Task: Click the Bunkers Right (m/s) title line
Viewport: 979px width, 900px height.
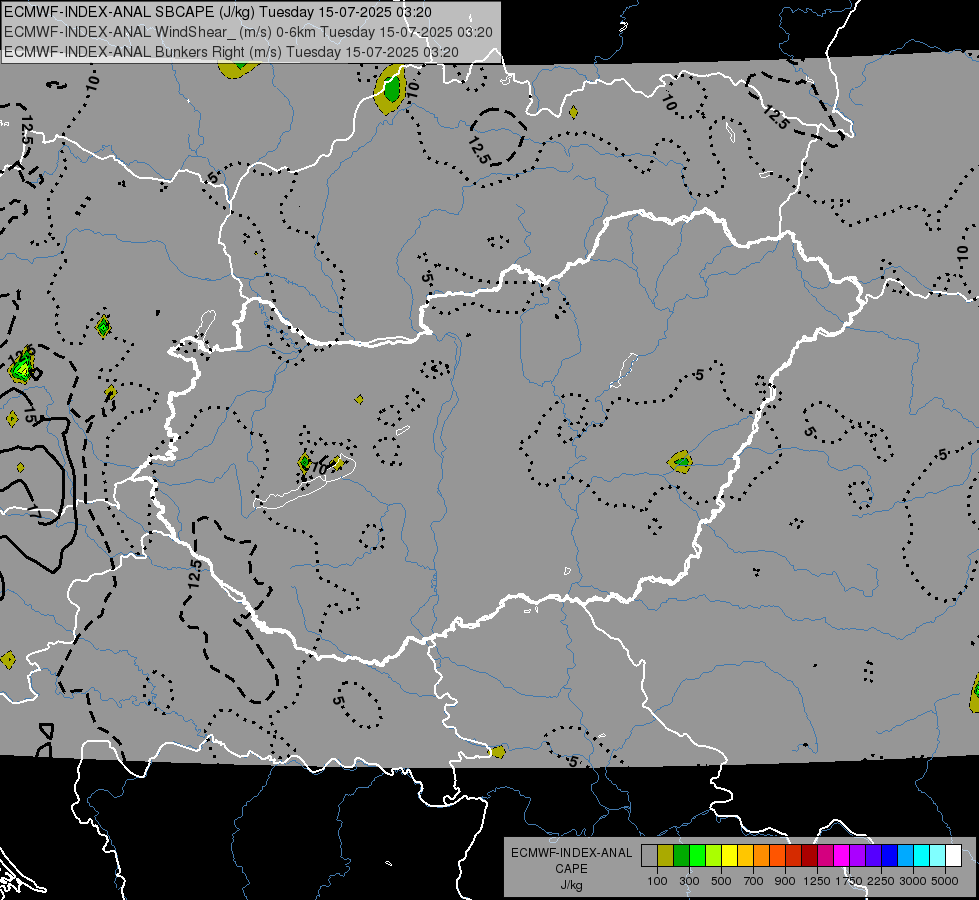Action: pyautogui.click(x=232, y=52)
